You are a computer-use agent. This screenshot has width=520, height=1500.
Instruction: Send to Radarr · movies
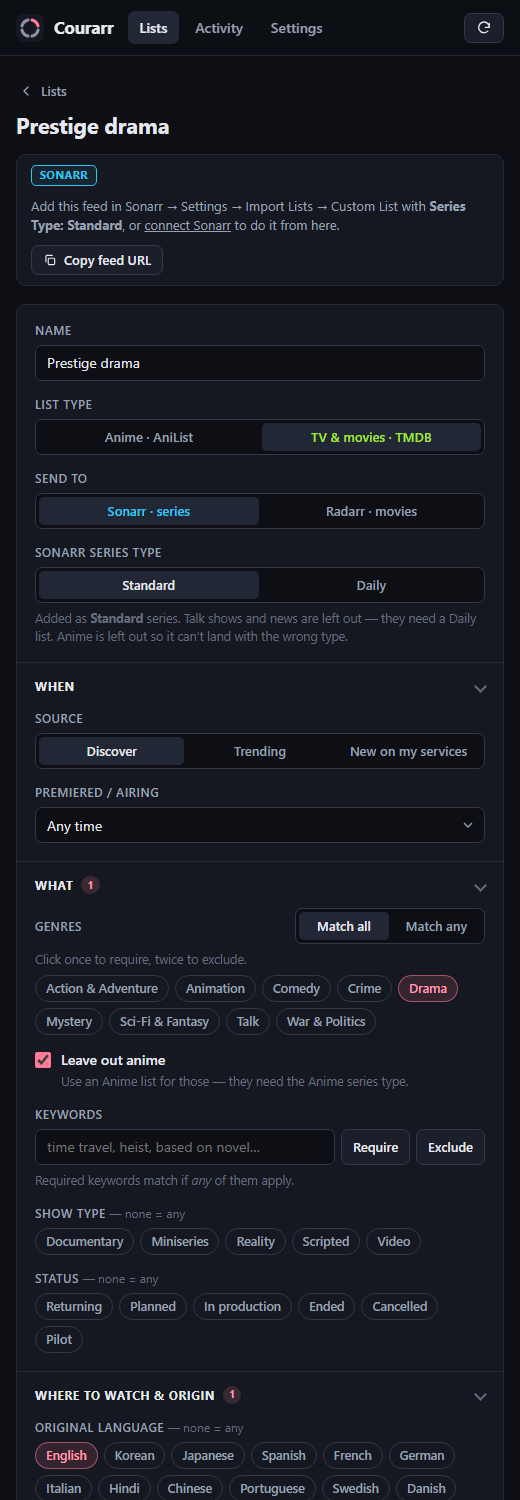click(371, 511)
